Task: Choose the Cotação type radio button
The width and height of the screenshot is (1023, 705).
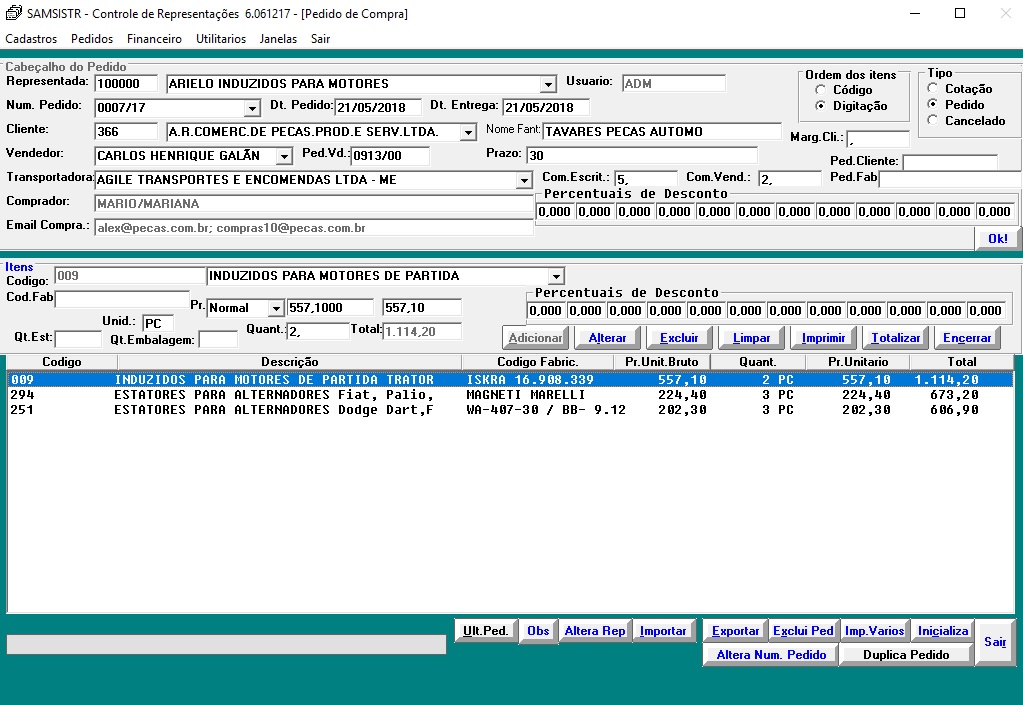Action: (x=933, y=88)
